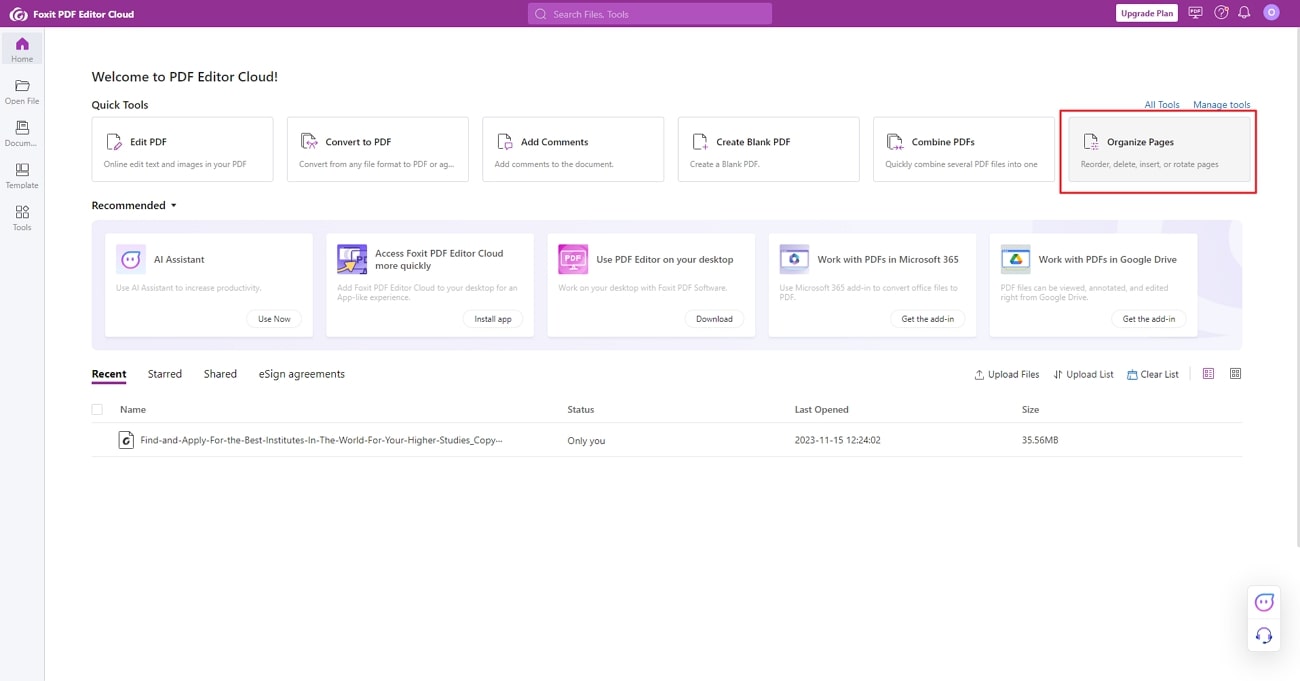Click Upload Files
Viewport: 1300px width, 681px height.
click(1007, 374)
